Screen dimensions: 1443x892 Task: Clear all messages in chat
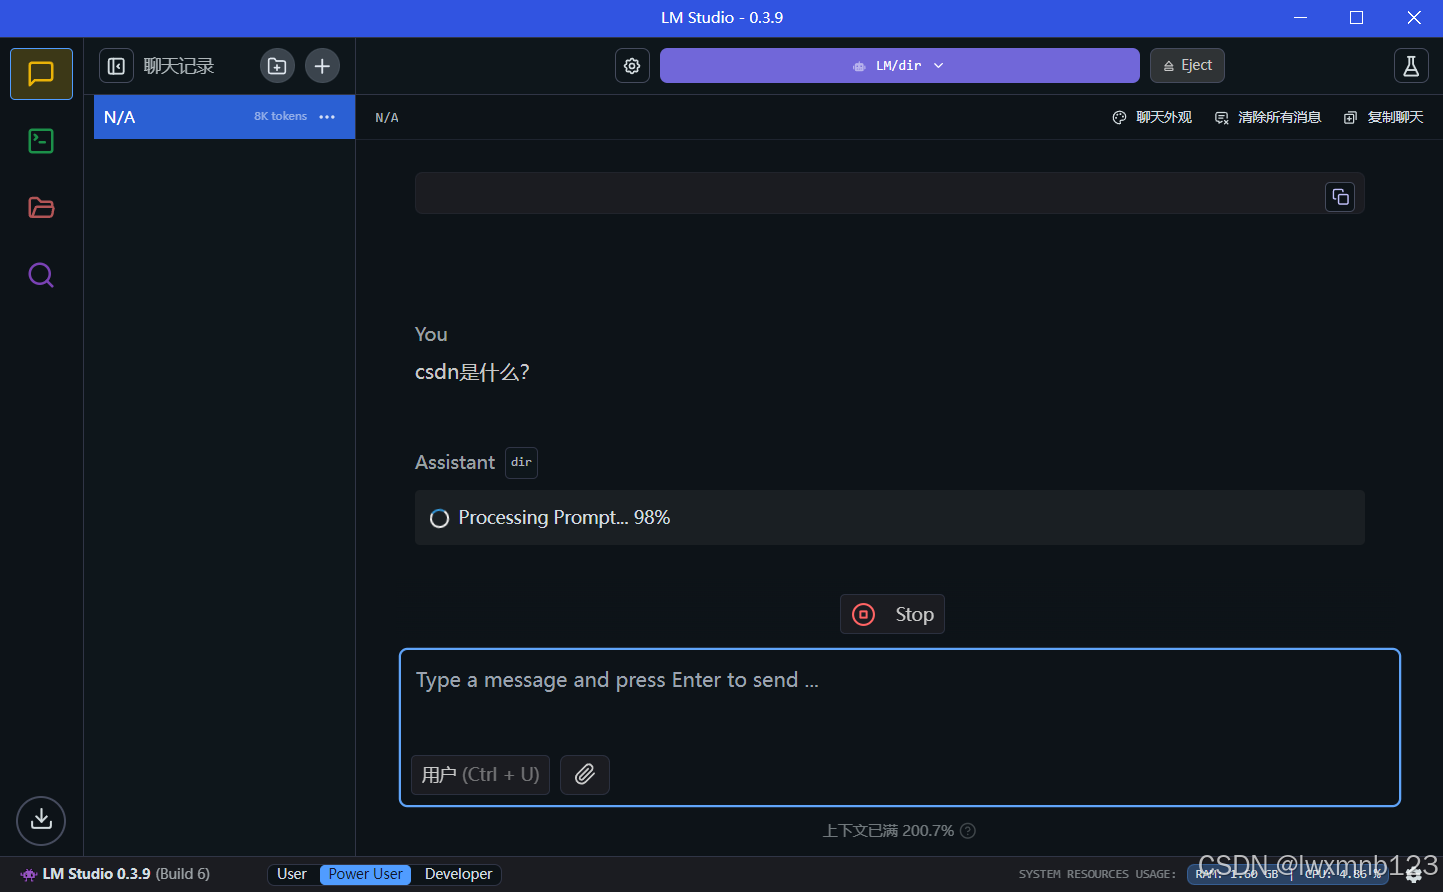pos(1268,118)
